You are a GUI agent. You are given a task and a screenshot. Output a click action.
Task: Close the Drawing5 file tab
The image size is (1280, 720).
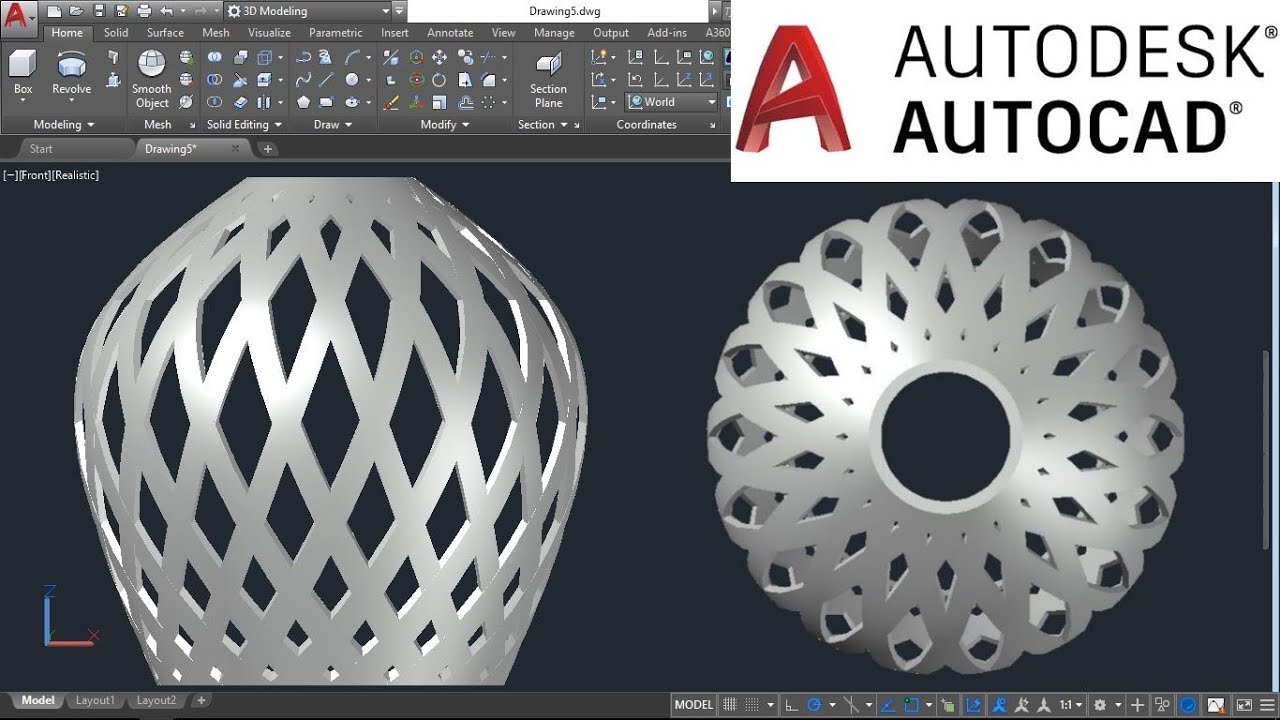236,149
